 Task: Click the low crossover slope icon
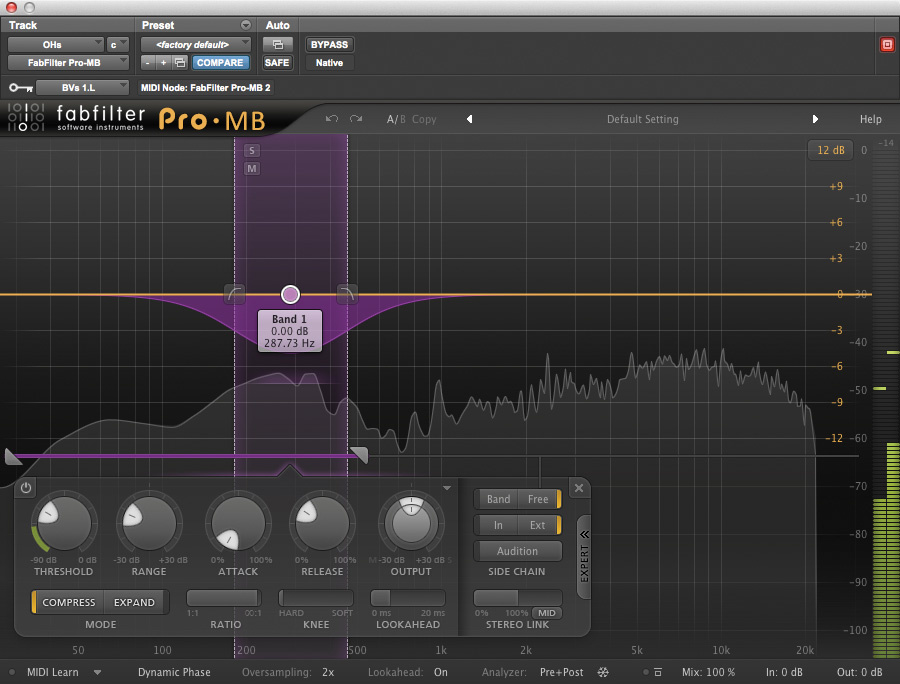(235, 294)
